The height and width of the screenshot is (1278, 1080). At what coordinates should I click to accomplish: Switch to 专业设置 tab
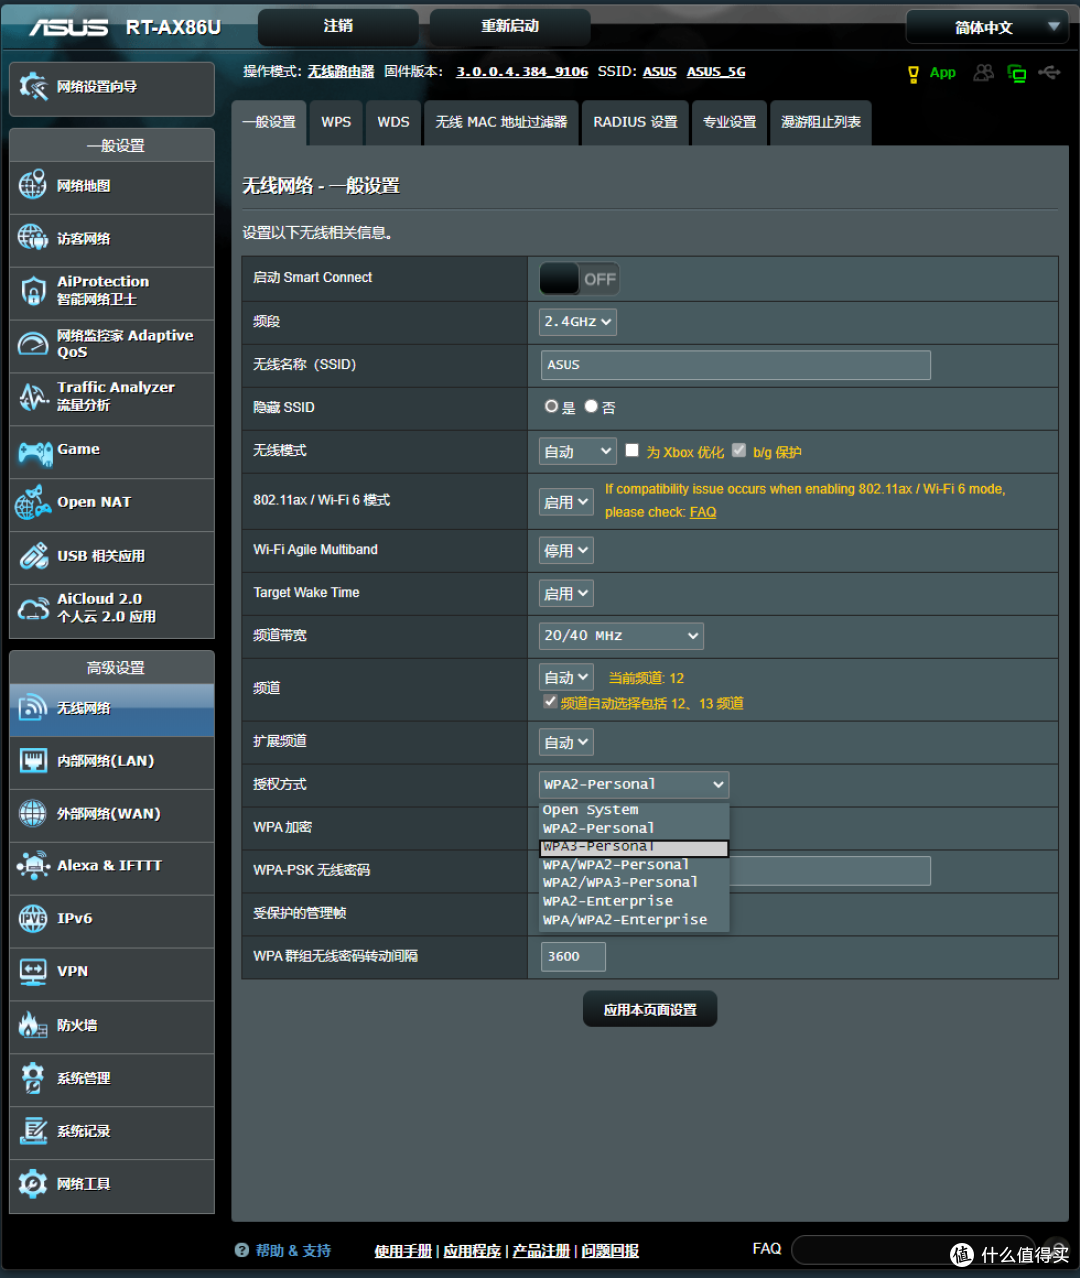point(729,123)
